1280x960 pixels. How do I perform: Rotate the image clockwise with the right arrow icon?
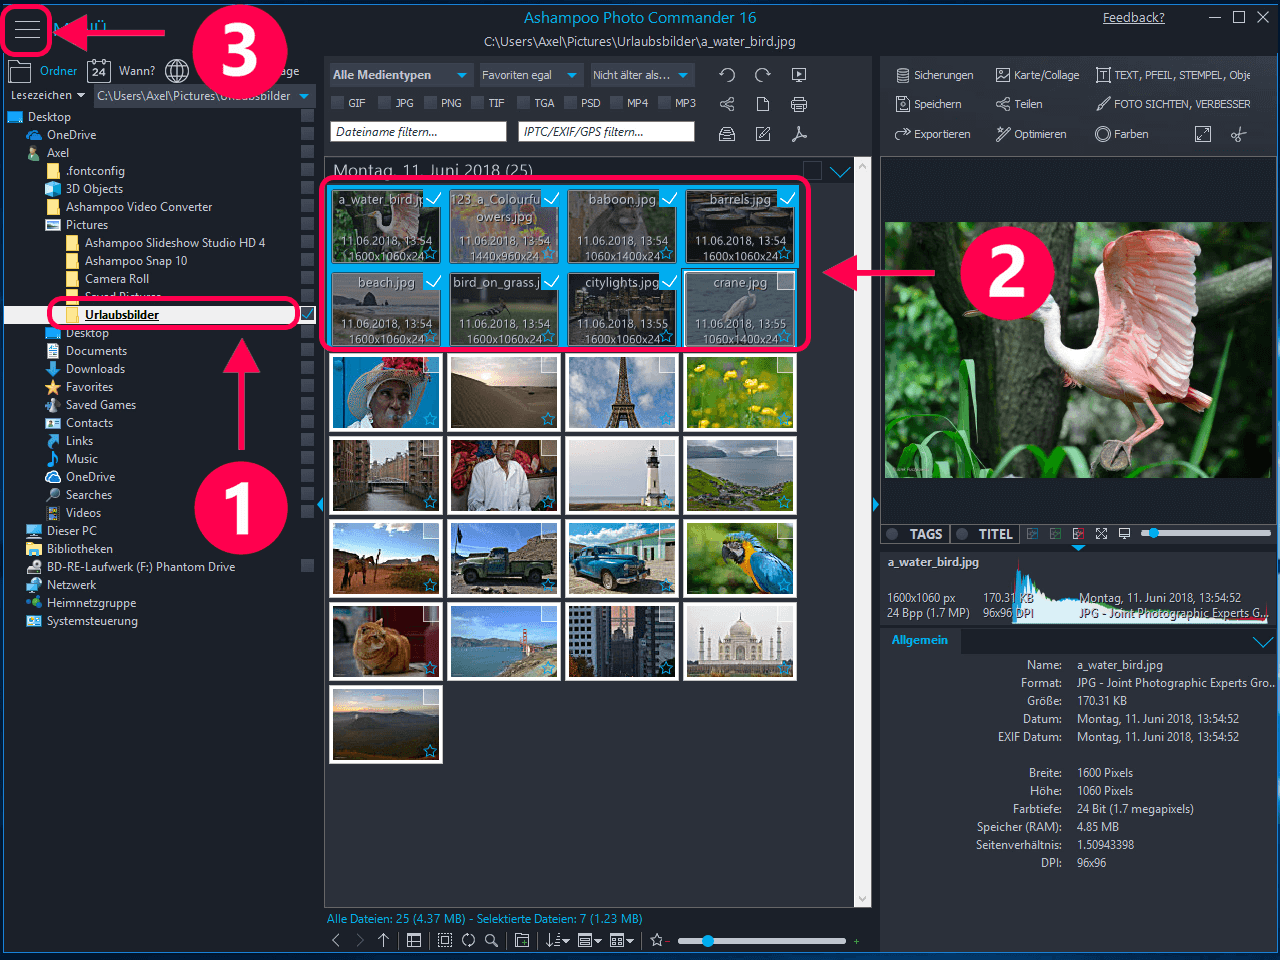point(763,75)
